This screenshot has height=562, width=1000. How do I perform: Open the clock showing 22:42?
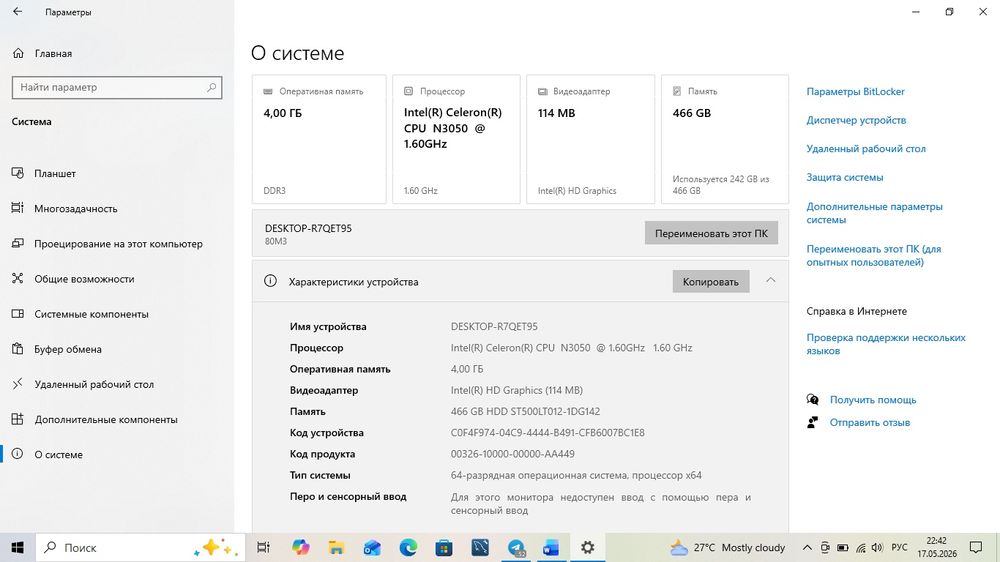[937, 547]
